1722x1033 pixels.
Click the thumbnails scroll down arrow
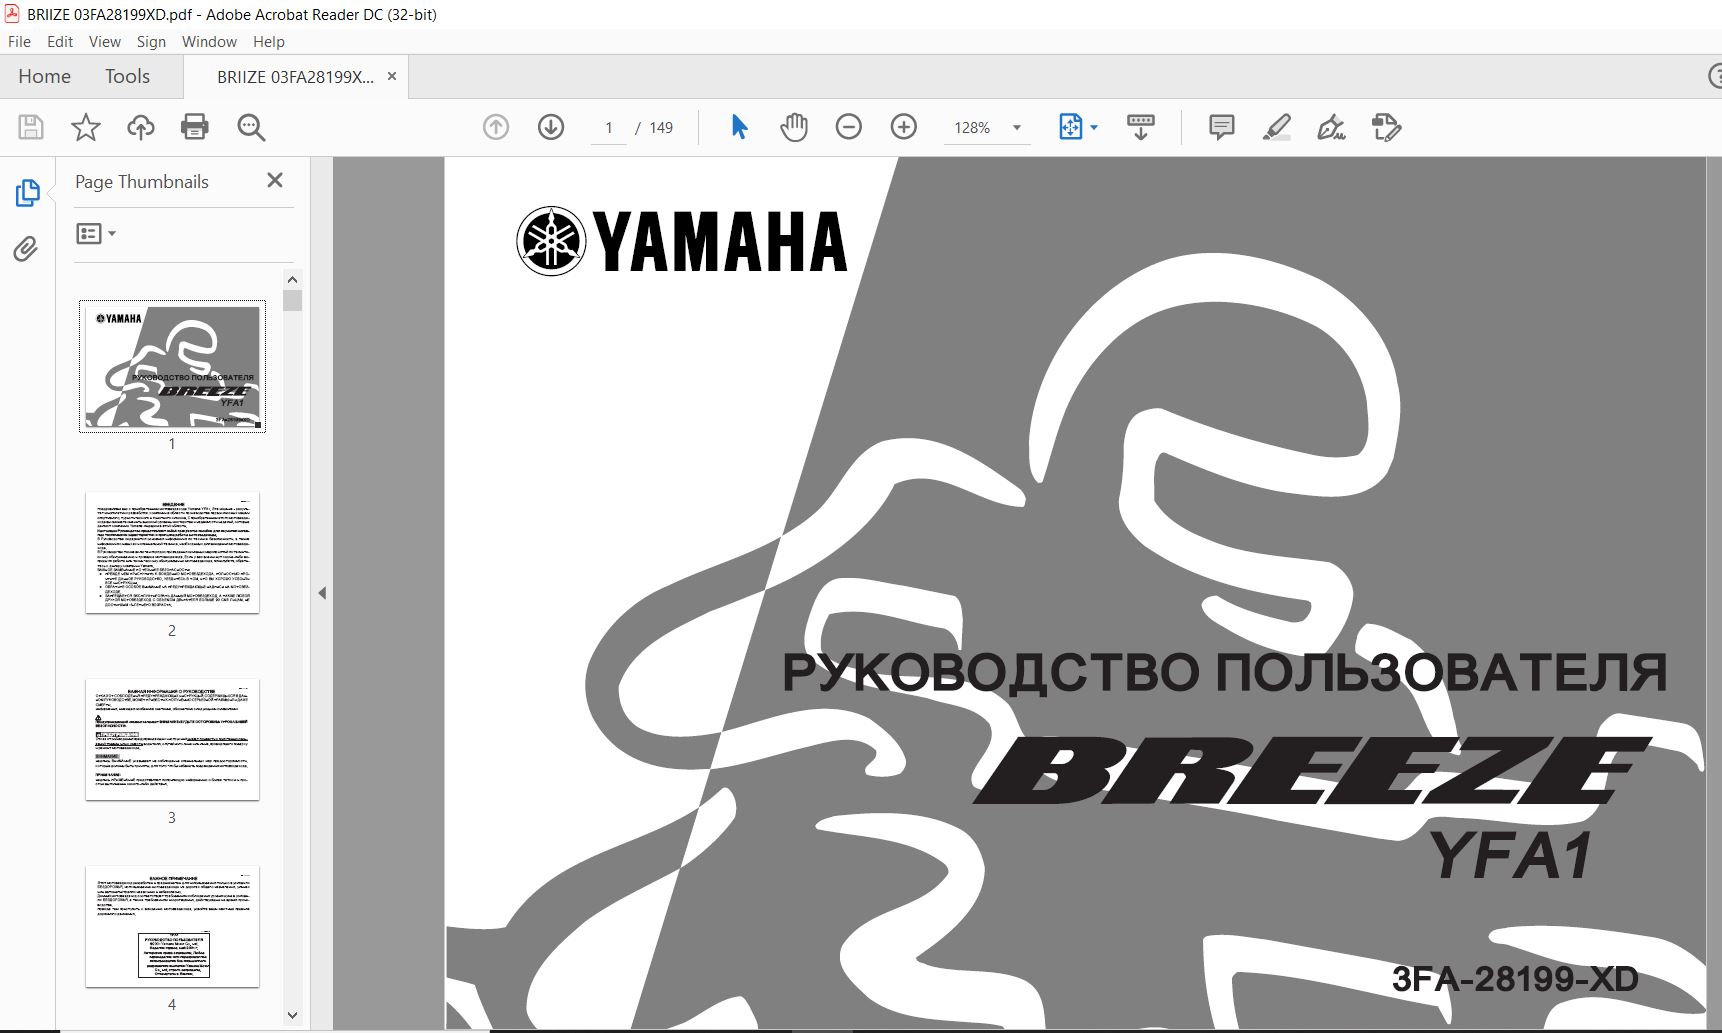point(292,1015)
